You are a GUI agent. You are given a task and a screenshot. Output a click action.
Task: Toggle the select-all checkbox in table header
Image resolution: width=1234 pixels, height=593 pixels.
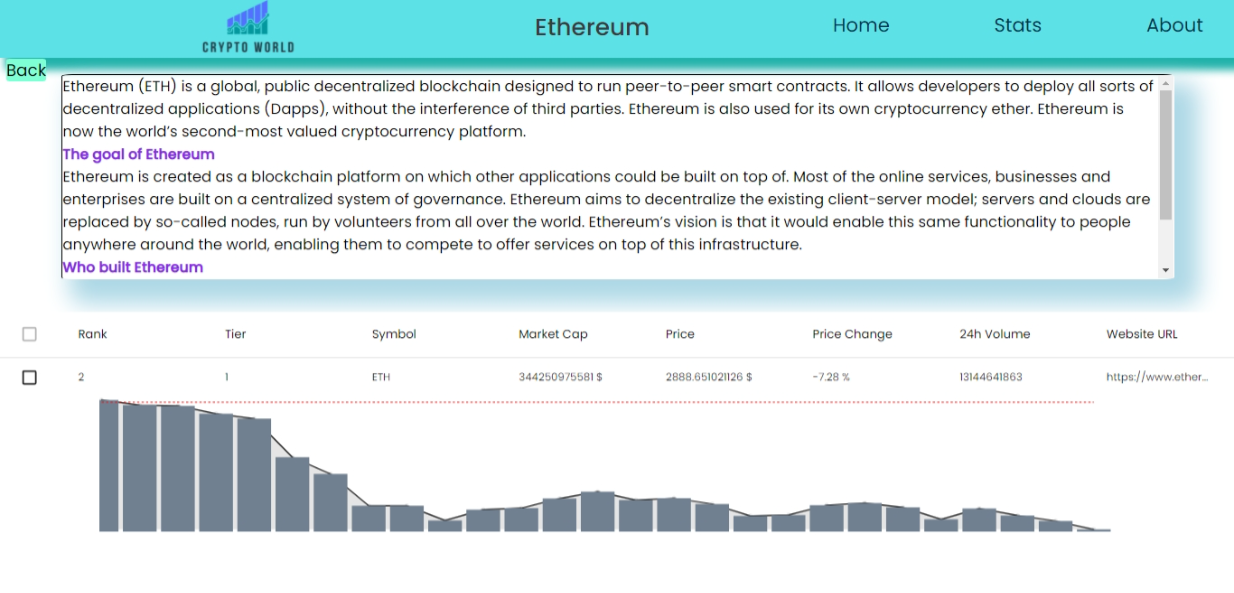(x=30, y=334)
